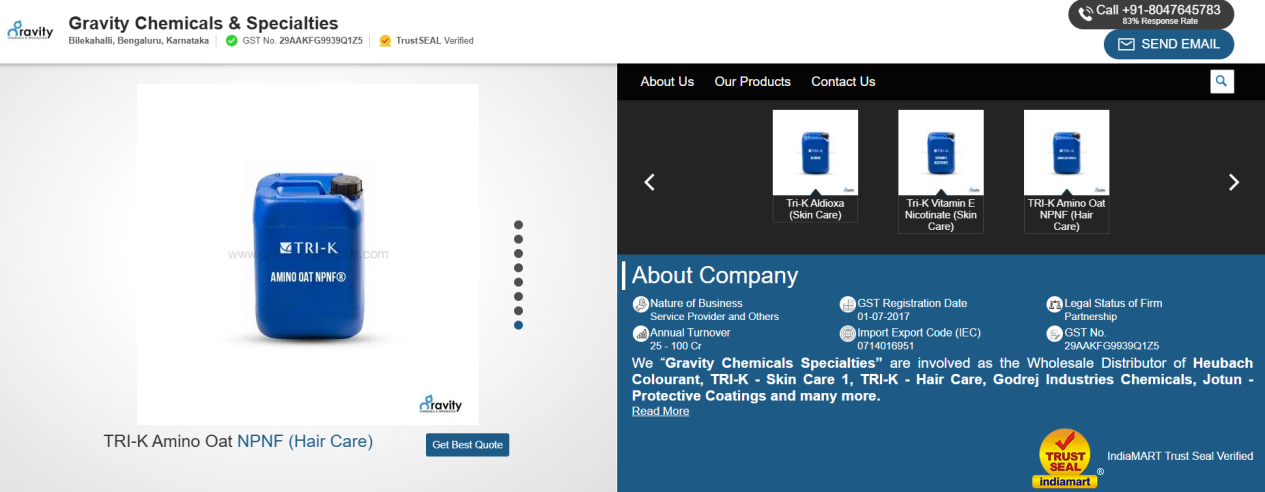The image size is (1265, 492).
Task: Open the search magnifier icon
Action: click(x=1221, y=81)
